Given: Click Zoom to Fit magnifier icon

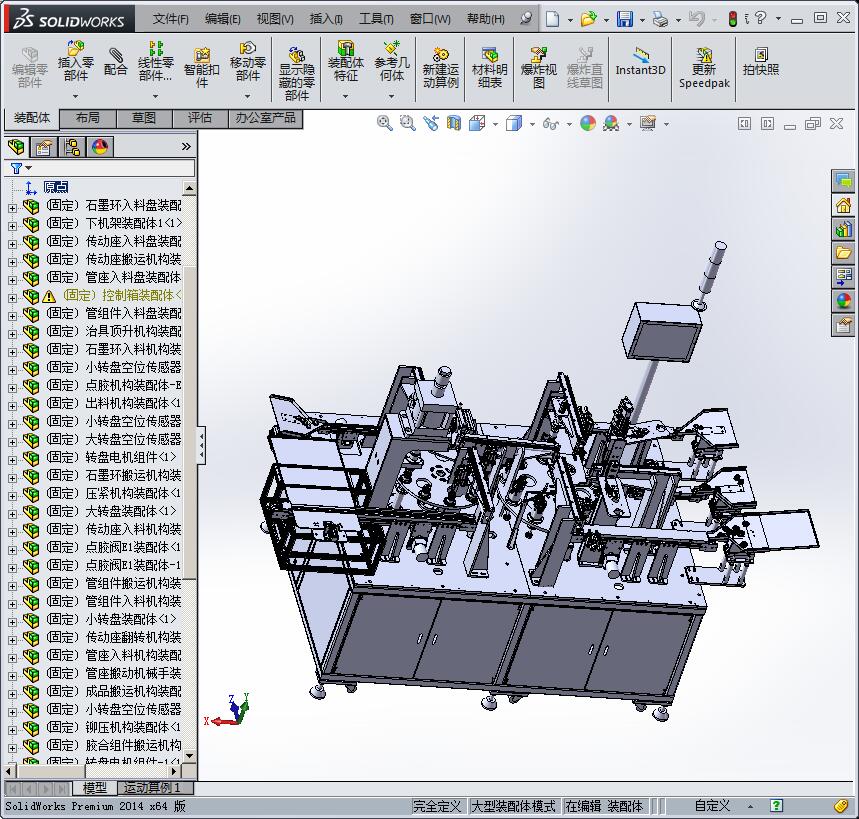Looking at the screenshot, I should [385, 123].
